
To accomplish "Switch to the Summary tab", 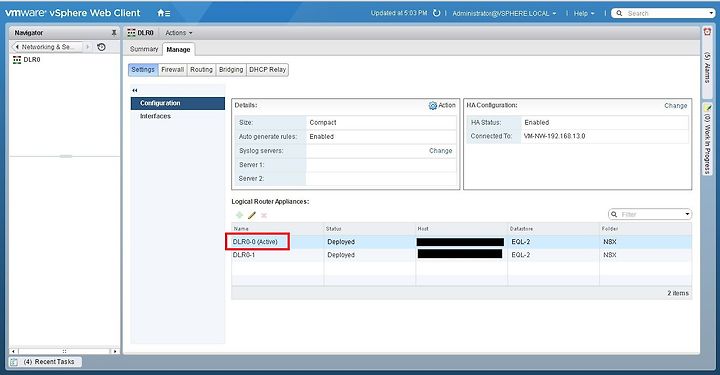I will (x=144, y=49).
